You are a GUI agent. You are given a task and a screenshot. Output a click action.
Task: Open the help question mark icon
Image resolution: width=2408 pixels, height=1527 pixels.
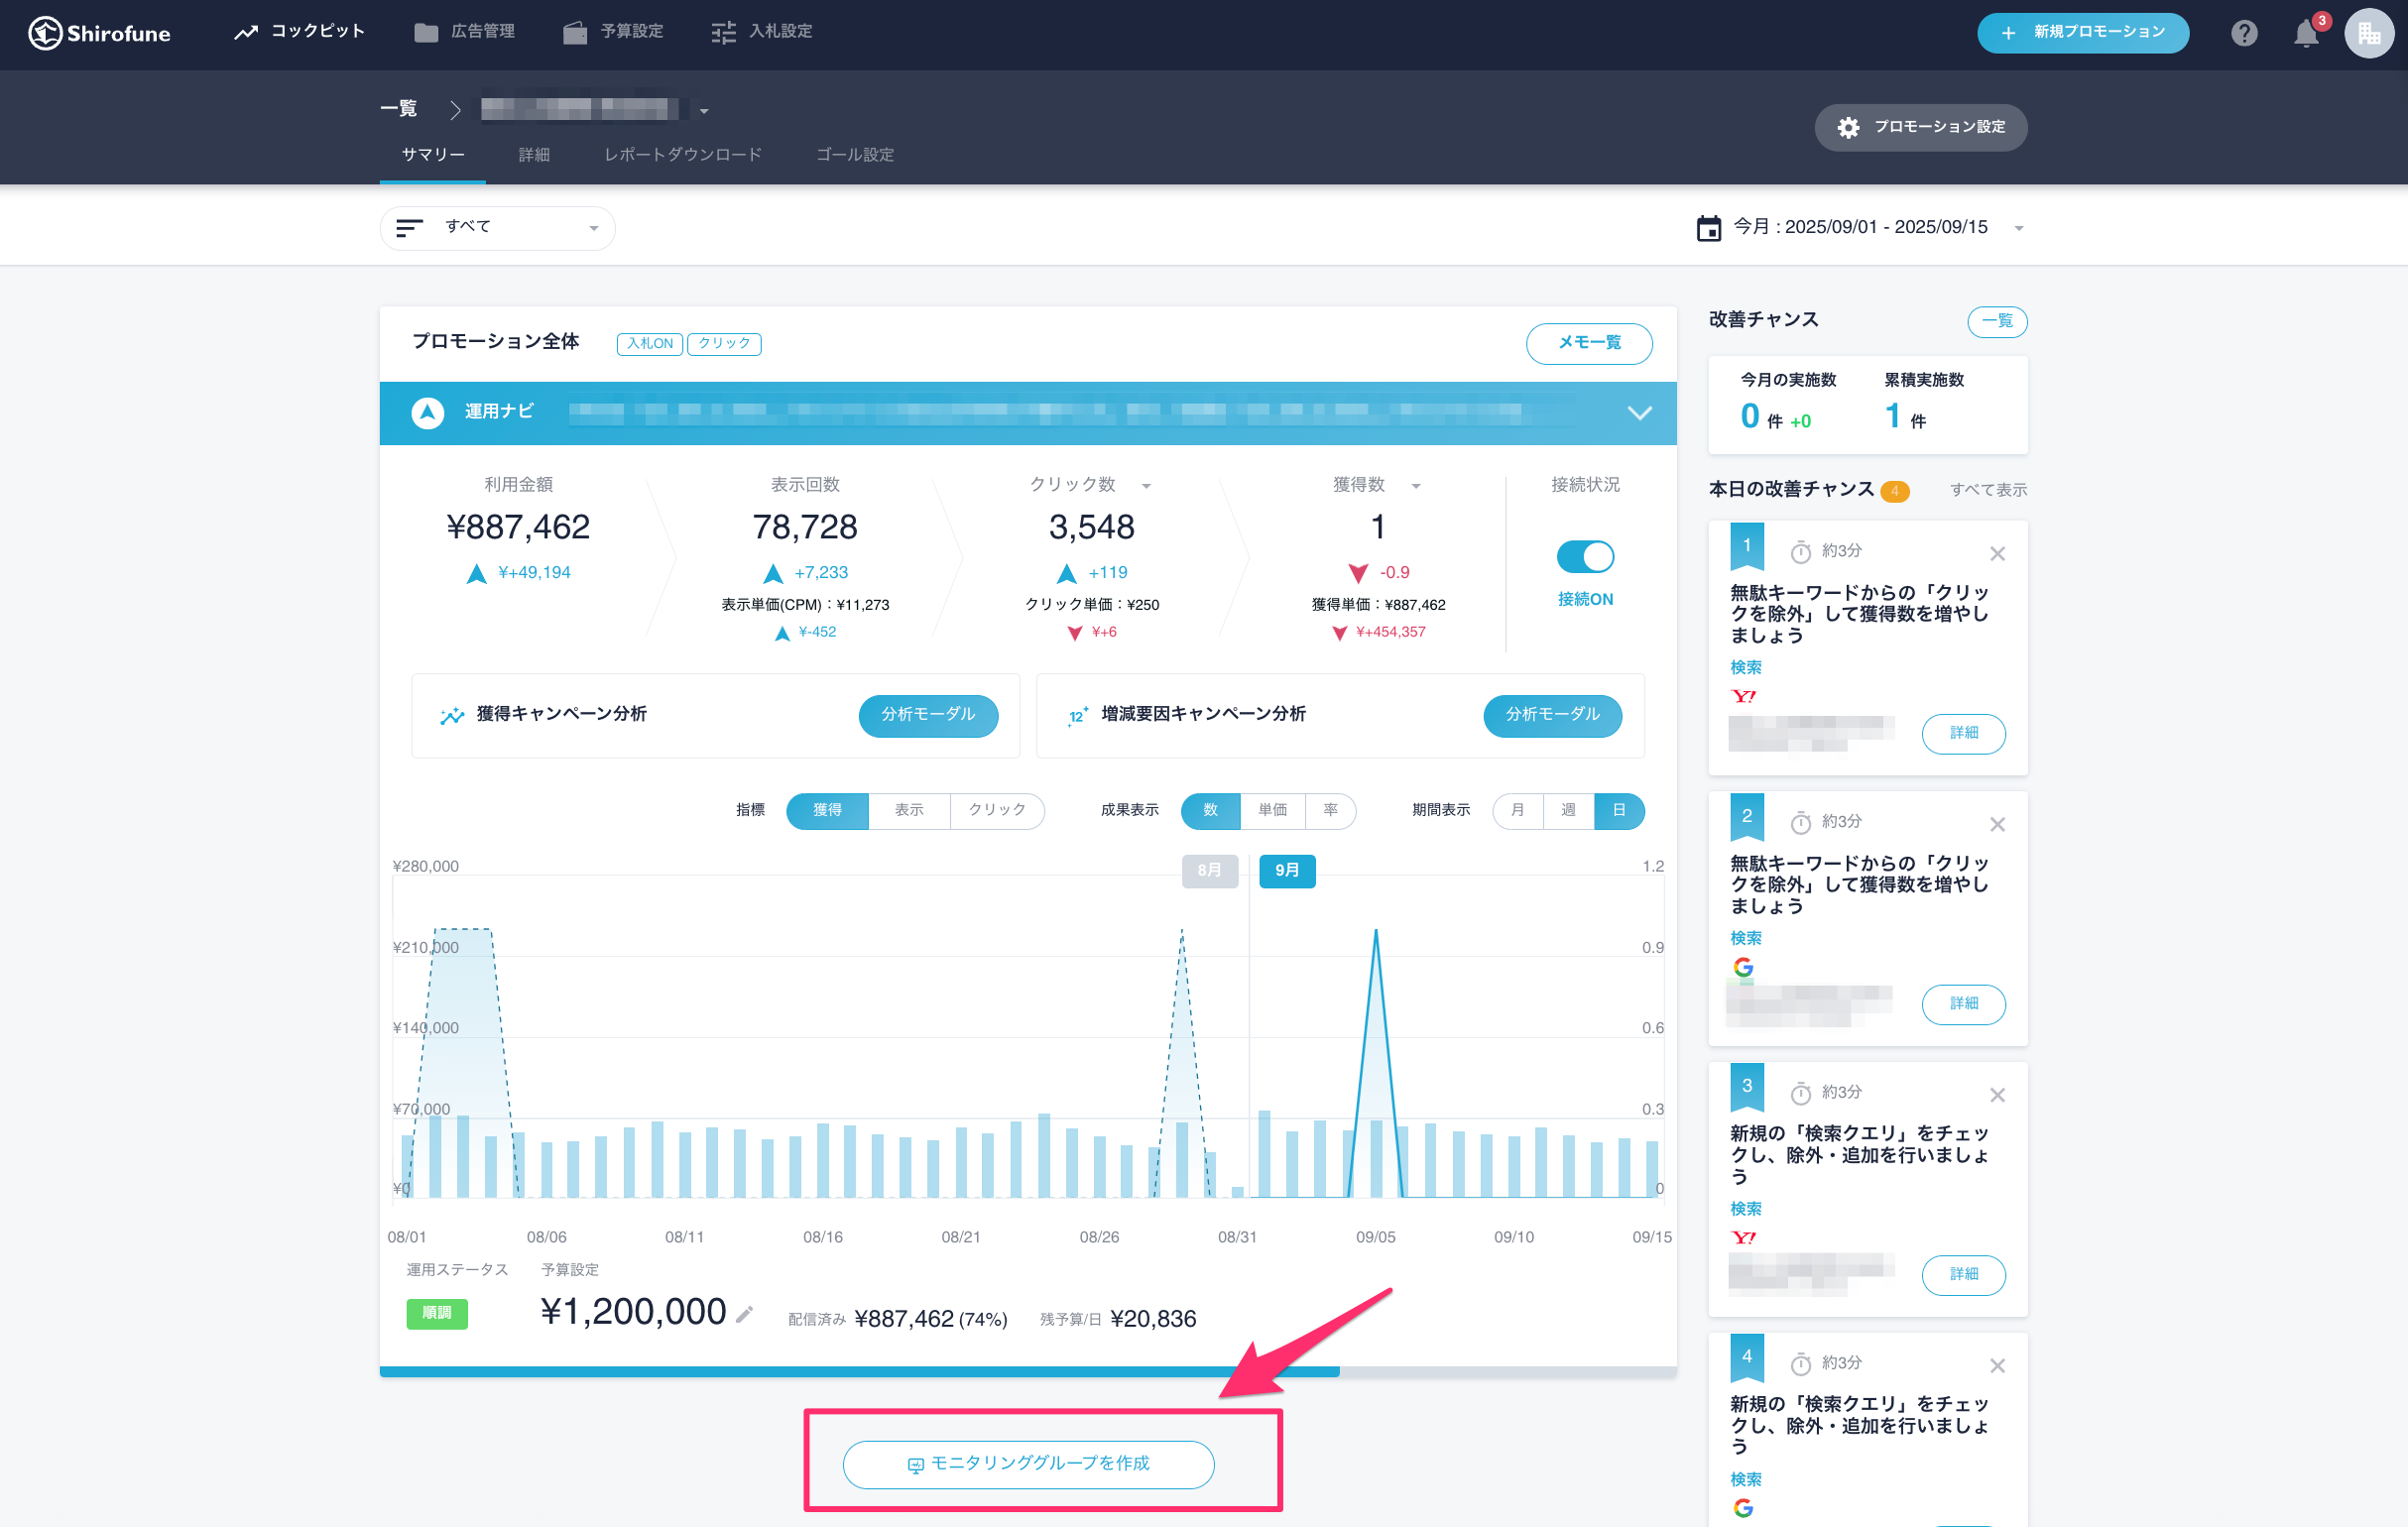(2244, 33)
